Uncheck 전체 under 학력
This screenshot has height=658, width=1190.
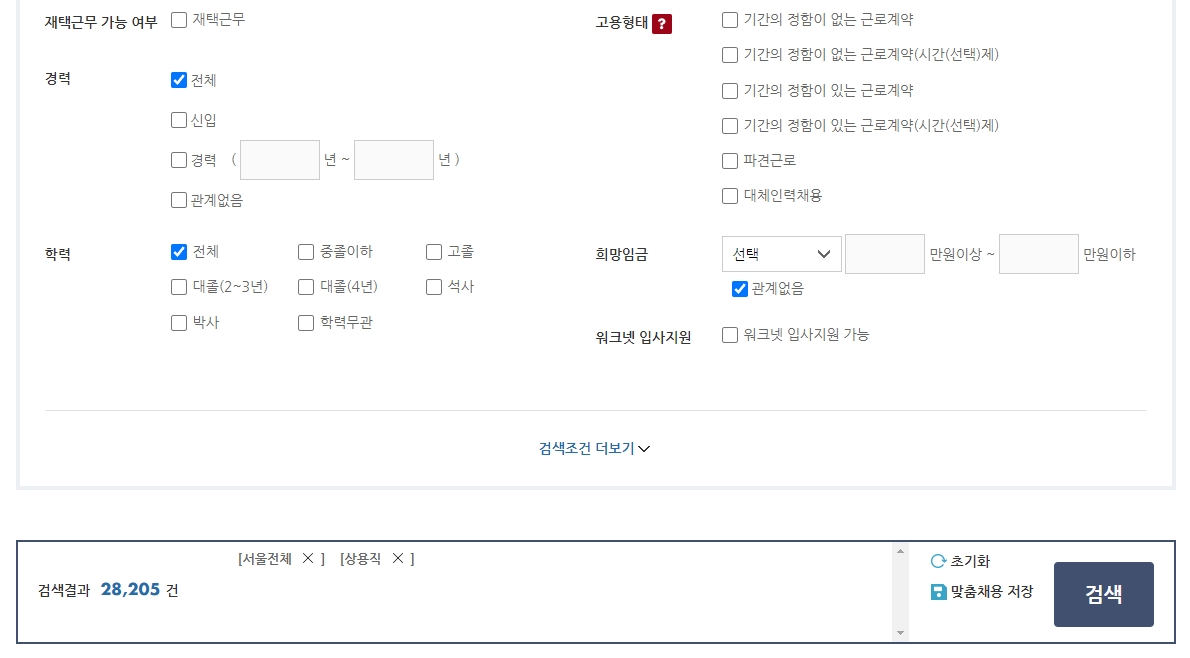pyautogui.click(x=179, y=252)
